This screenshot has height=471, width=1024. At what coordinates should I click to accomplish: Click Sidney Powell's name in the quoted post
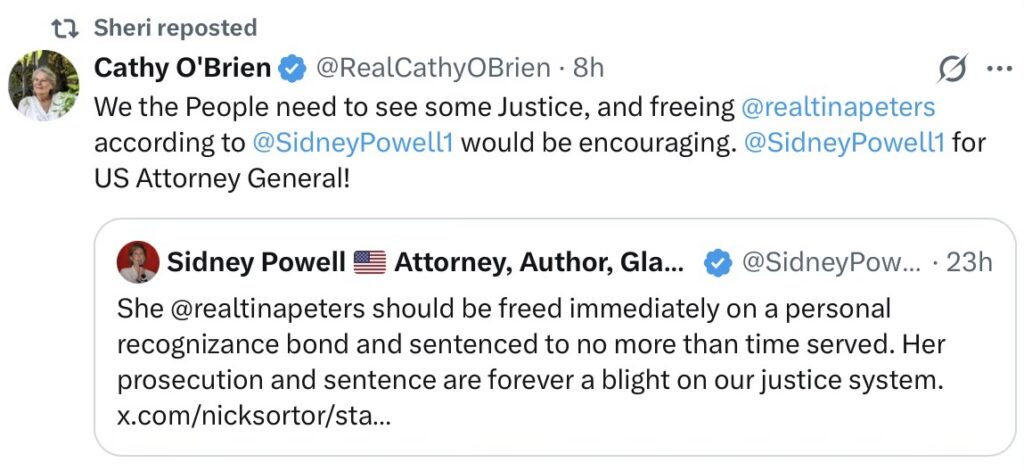(254, 263)
